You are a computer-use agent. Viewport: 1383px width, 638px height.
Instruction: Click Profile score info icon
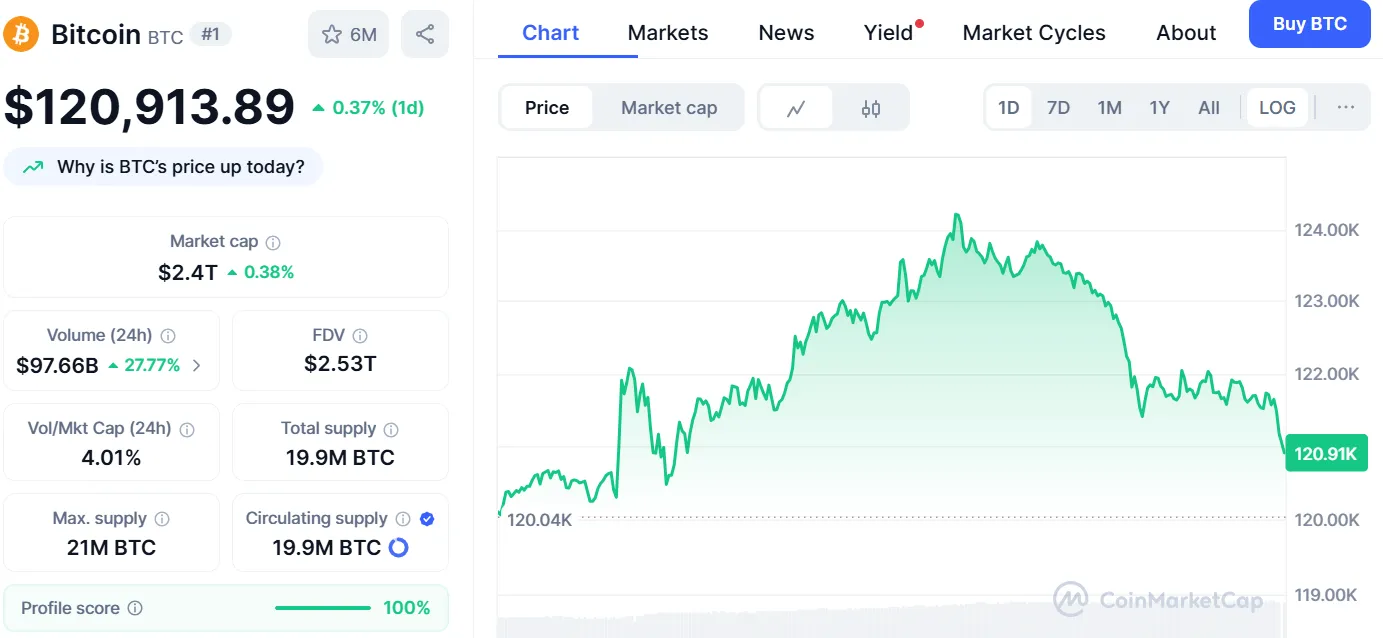(135, 608)
